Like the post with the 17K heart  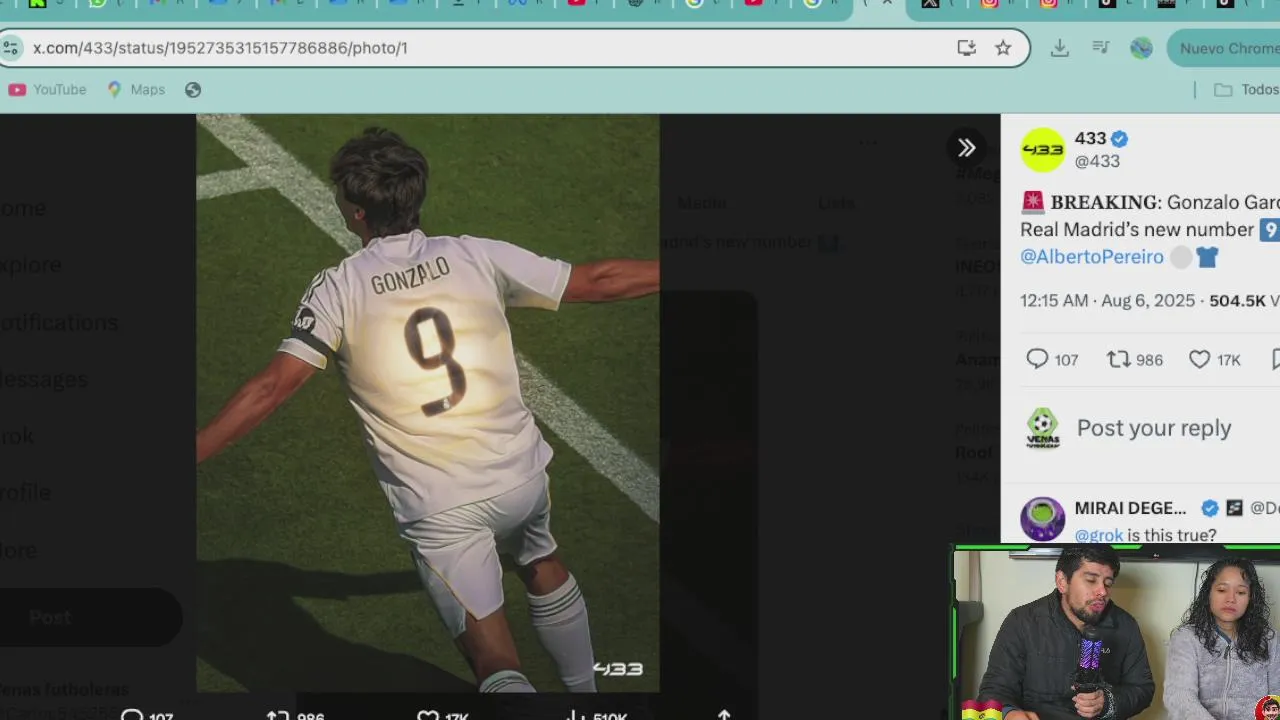1199,359
